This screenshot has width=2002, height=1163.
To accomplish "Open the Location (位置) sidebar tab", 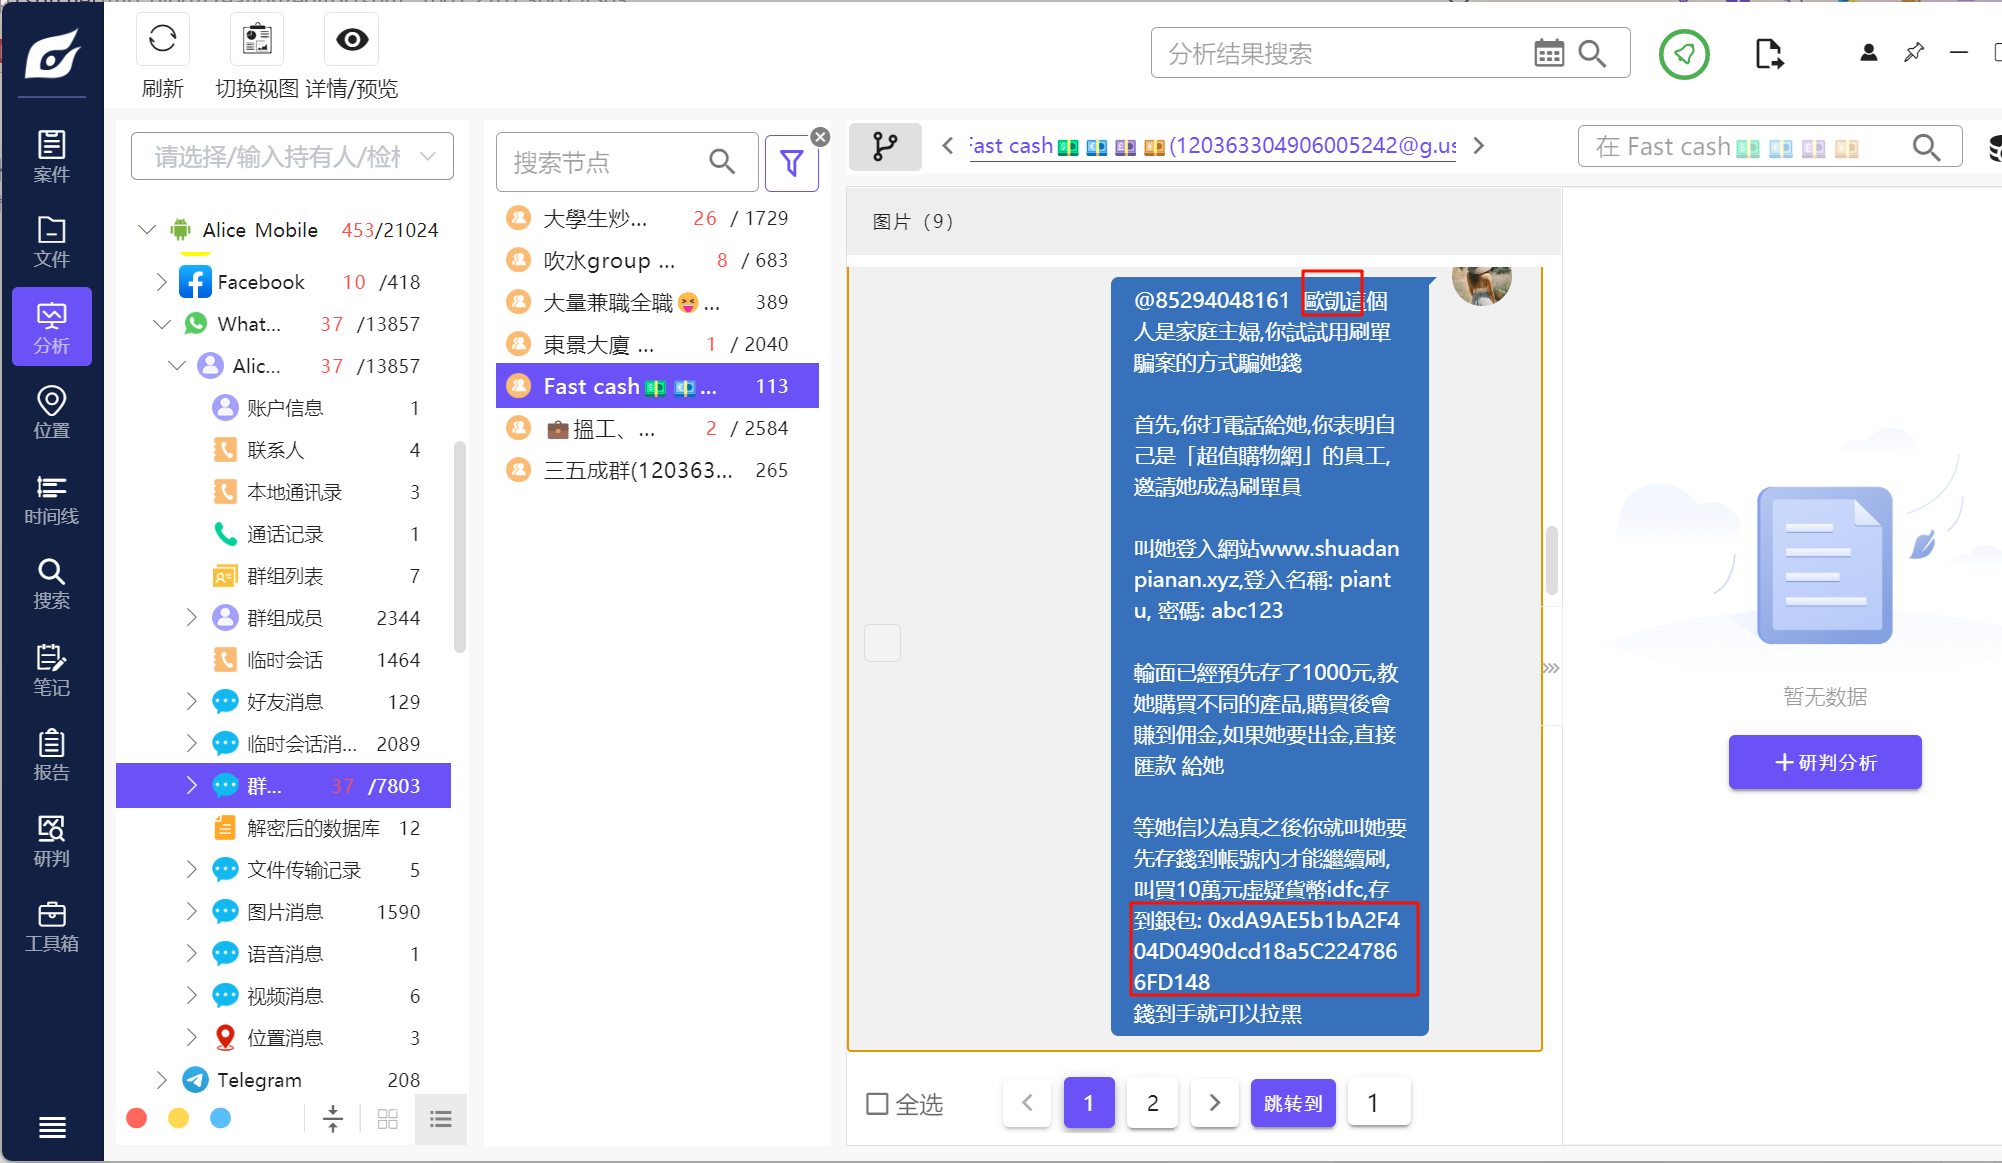I will point(51,412).
